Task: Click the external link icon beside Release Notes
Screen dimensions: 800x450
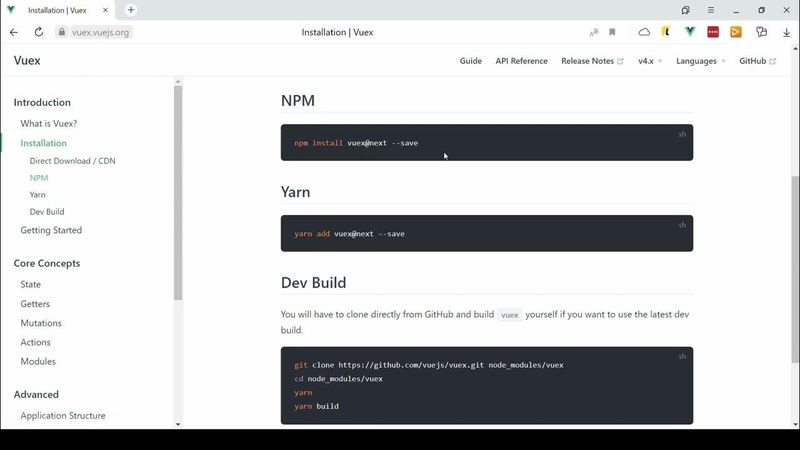Action: (620, 61)
